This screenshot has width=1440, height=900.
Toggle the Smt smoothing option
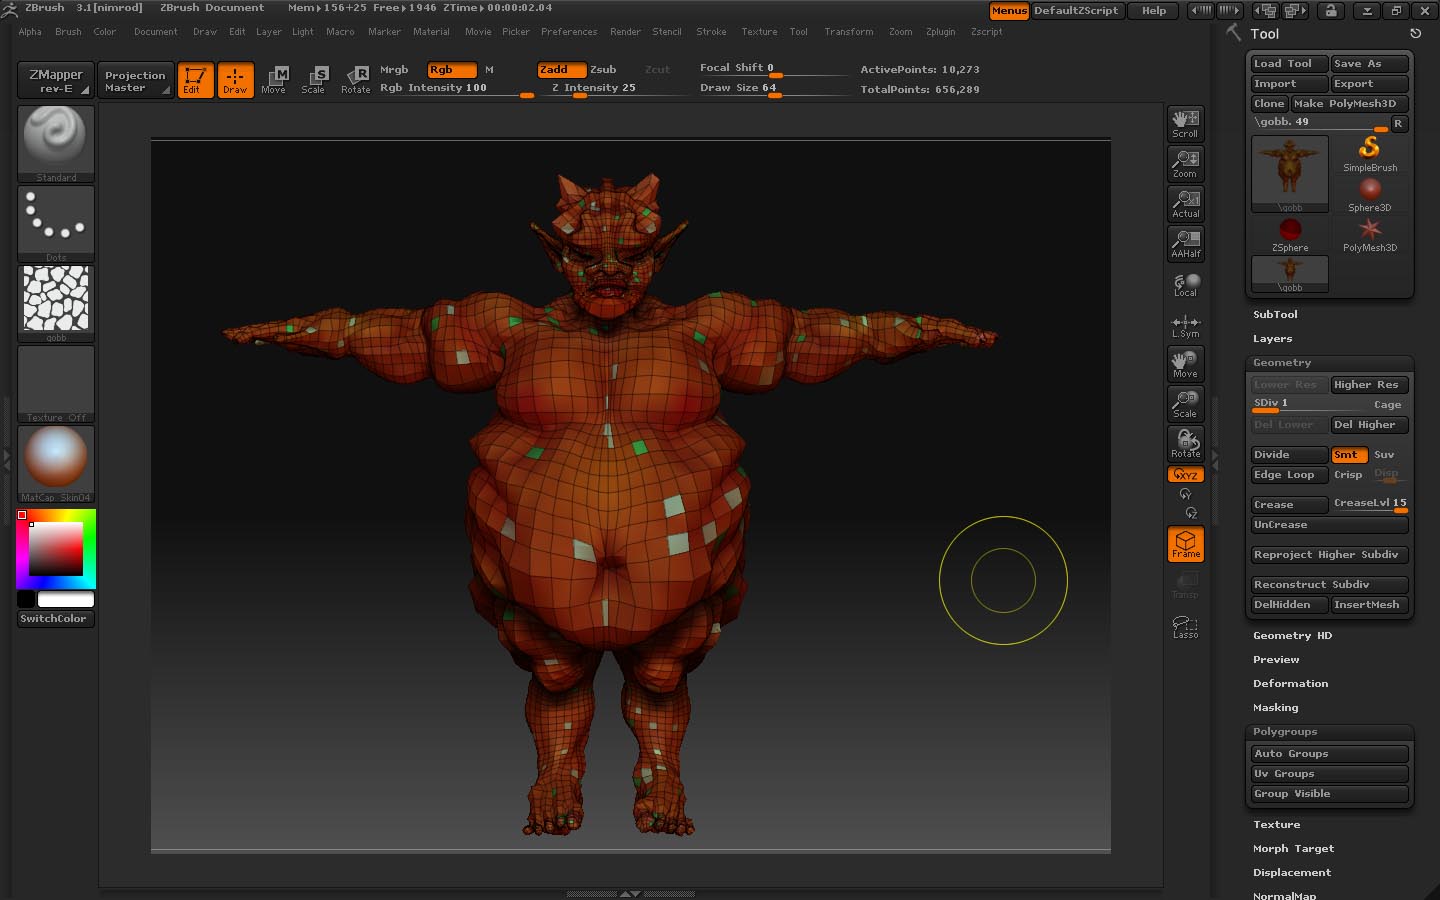point(1349,455)
